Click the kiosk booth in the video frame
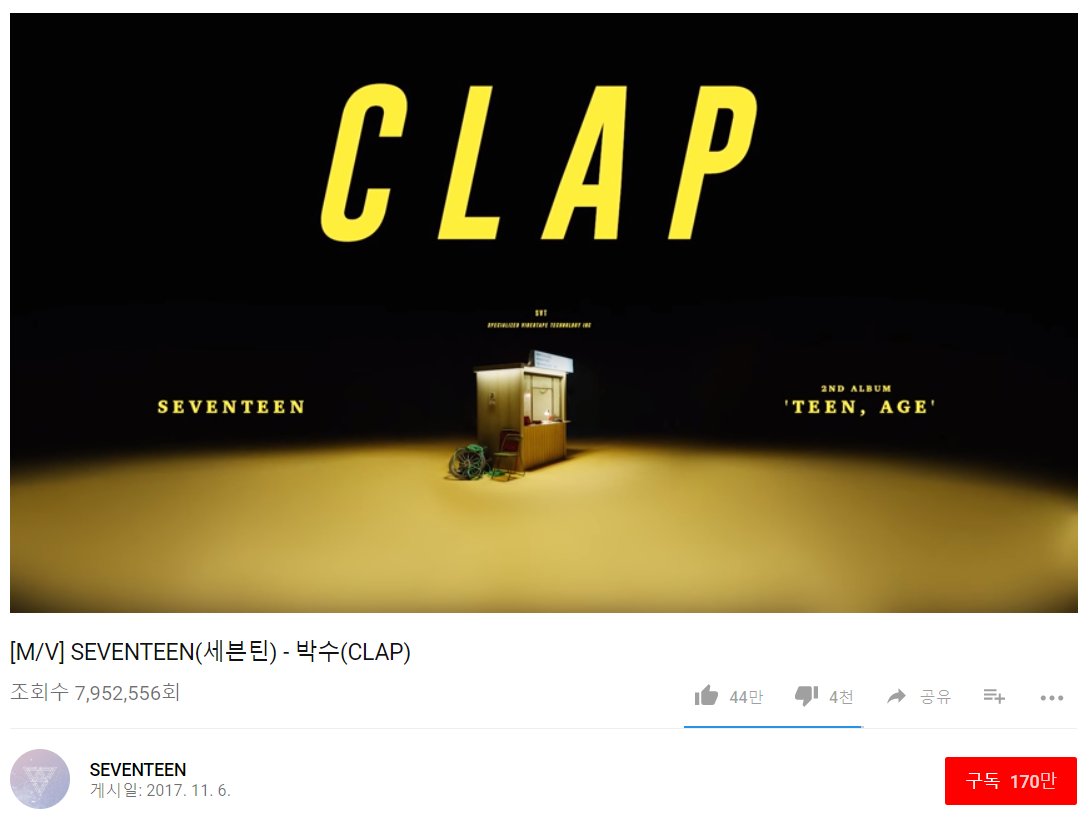 (x=523, y=410)
